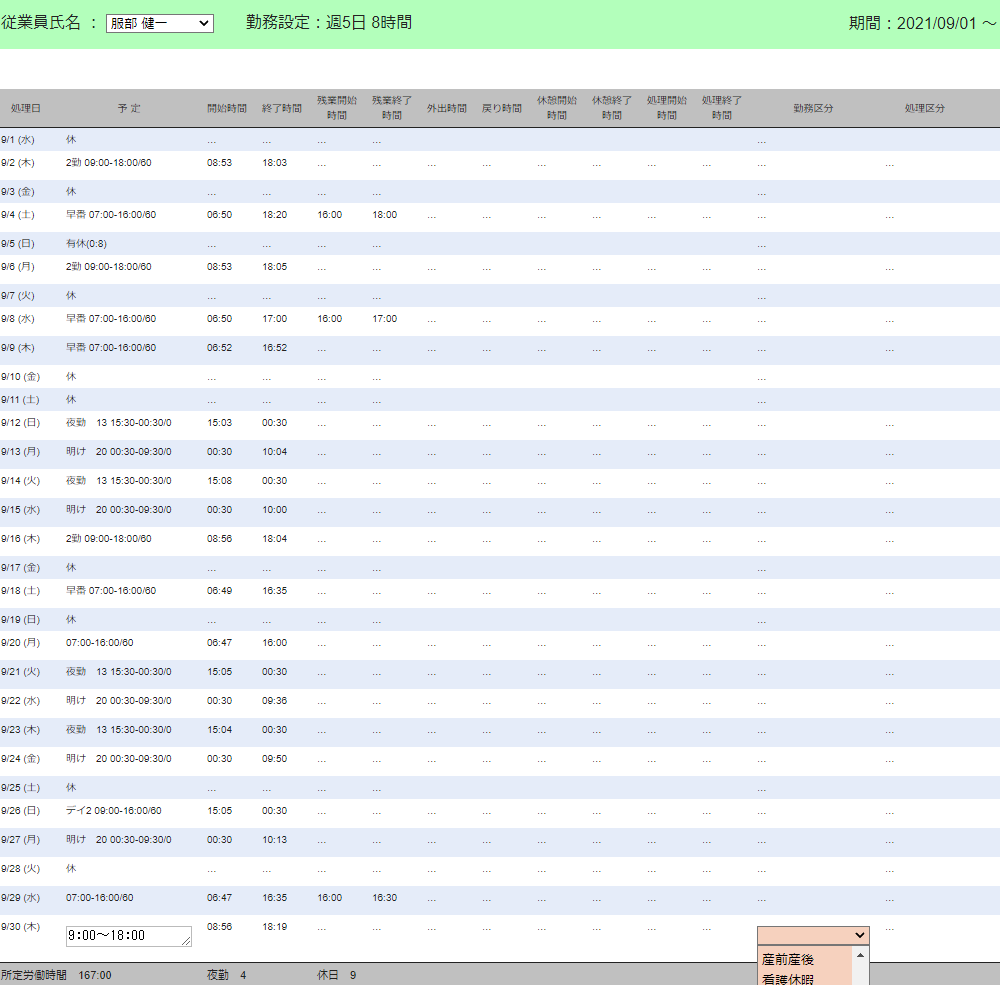Click the 処理日 column header
The height and width of the screenshot is (985, 1000).
(26, 108)
